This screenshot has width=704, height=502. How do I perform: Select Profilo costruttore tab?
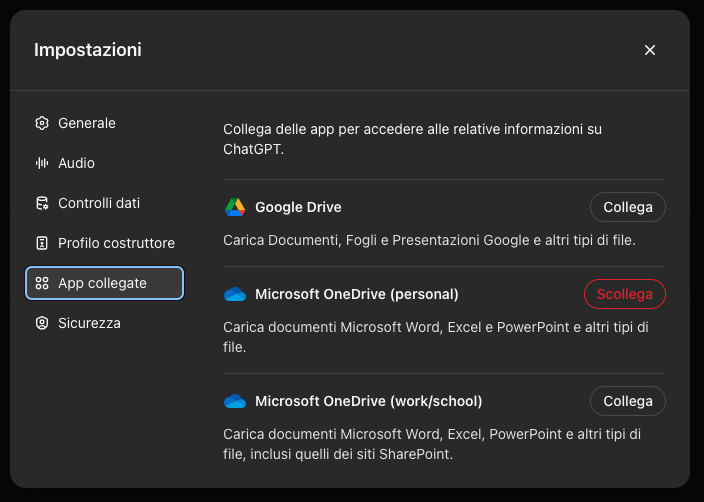[x=104, y=243]
